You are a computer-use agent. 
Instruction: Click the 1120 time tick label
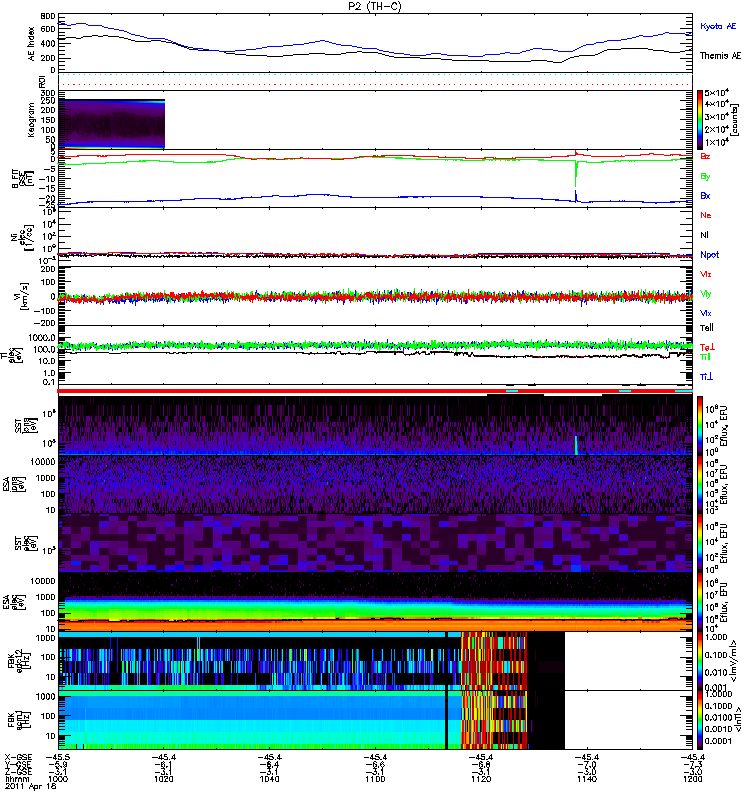point(481,779)
